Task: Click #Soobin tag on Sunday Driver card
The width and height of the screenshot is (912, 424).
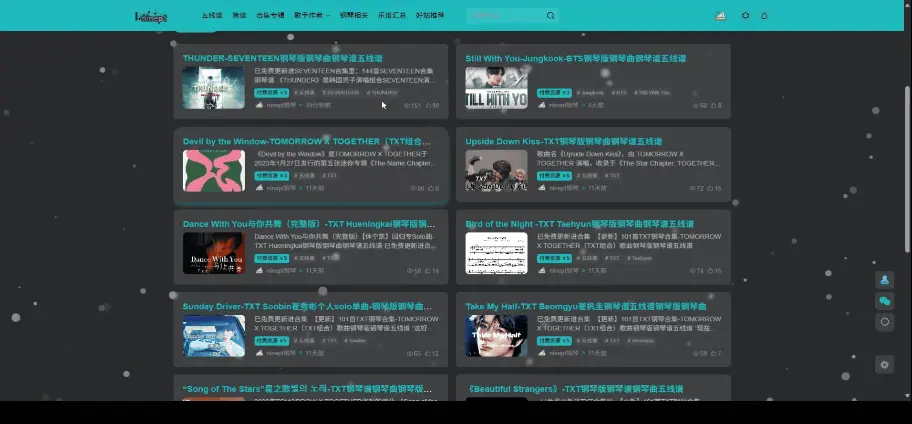Action: (x=354, y=340)
